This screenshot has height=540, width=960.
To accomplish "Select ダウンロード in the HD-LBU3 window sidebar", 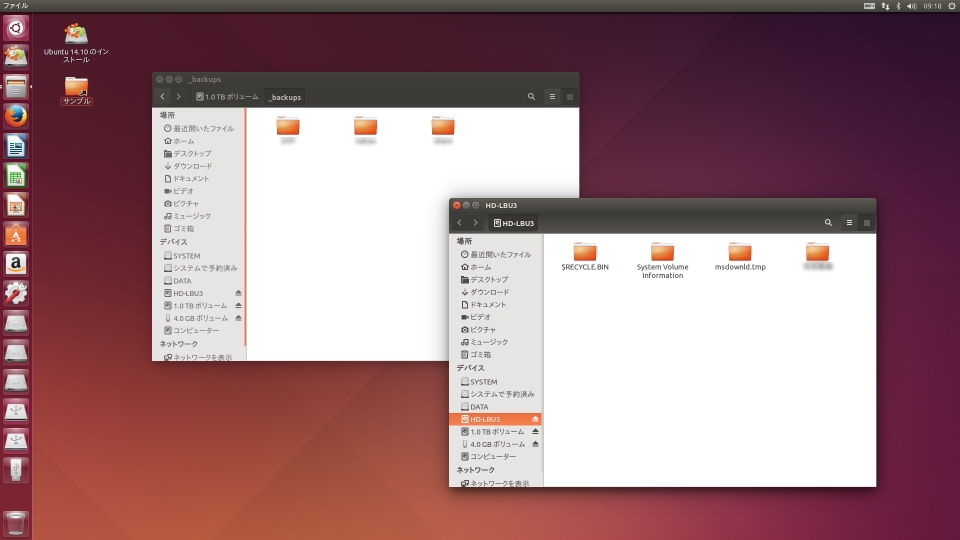I will point(496,292).
